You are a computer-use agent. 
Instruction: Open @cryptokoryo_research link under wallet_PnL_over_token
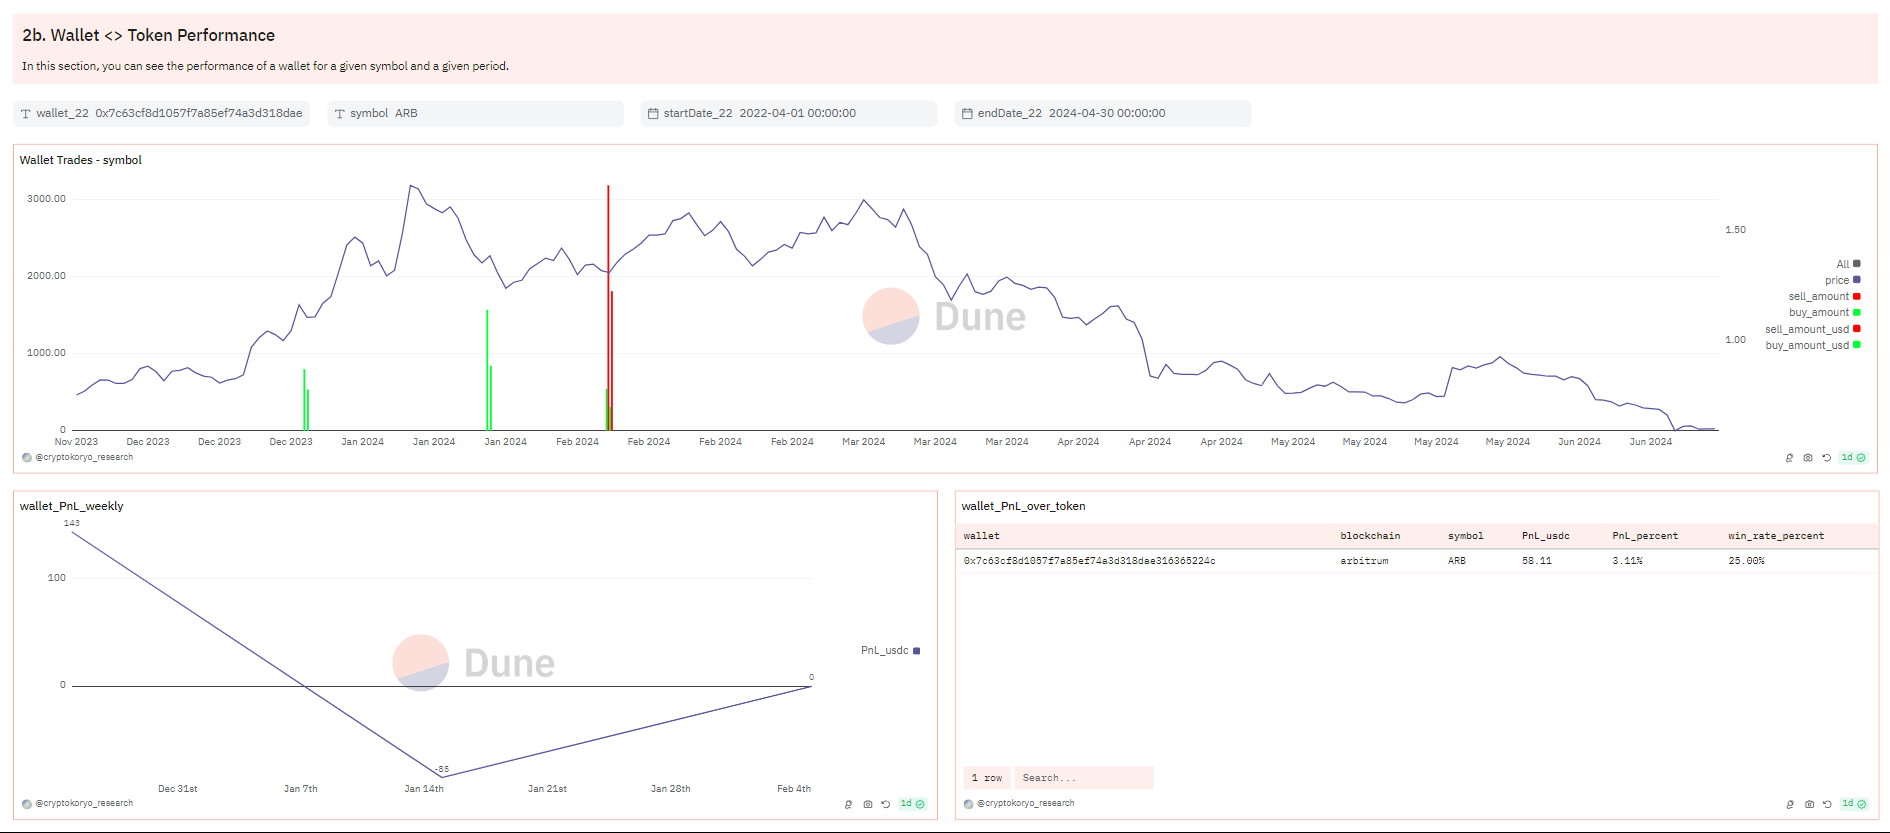coord(1026,804)
